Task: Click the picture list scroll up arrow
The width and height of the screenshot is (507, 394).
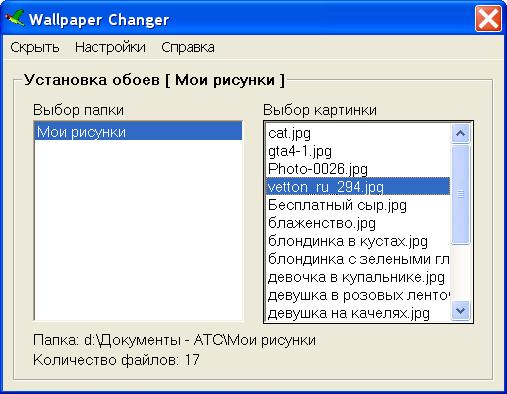Action: click(x=461, y=133)
